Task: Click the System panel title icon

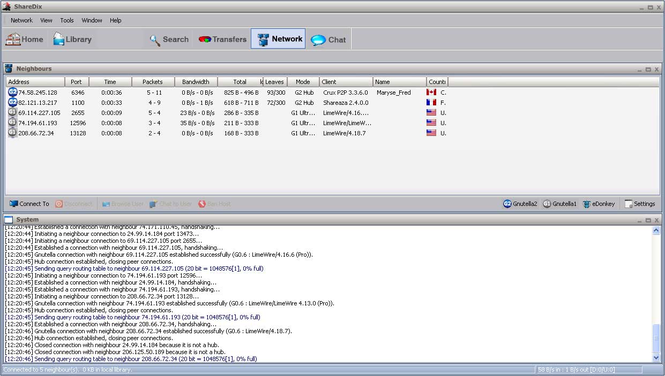Action: 9,220
